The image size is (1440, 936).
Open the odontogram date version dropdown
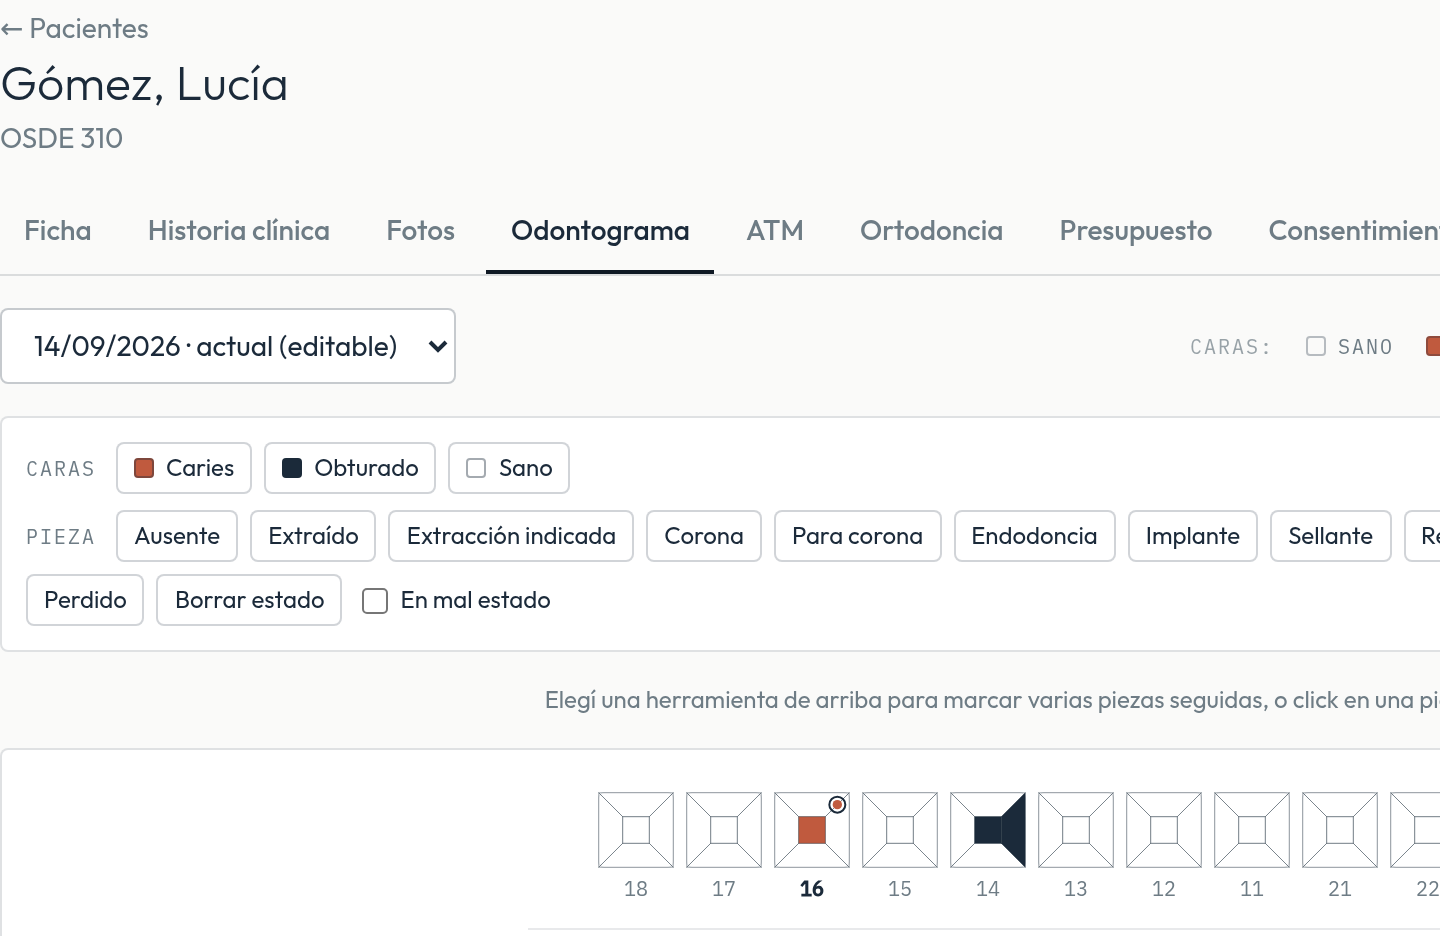pos(228,346)
